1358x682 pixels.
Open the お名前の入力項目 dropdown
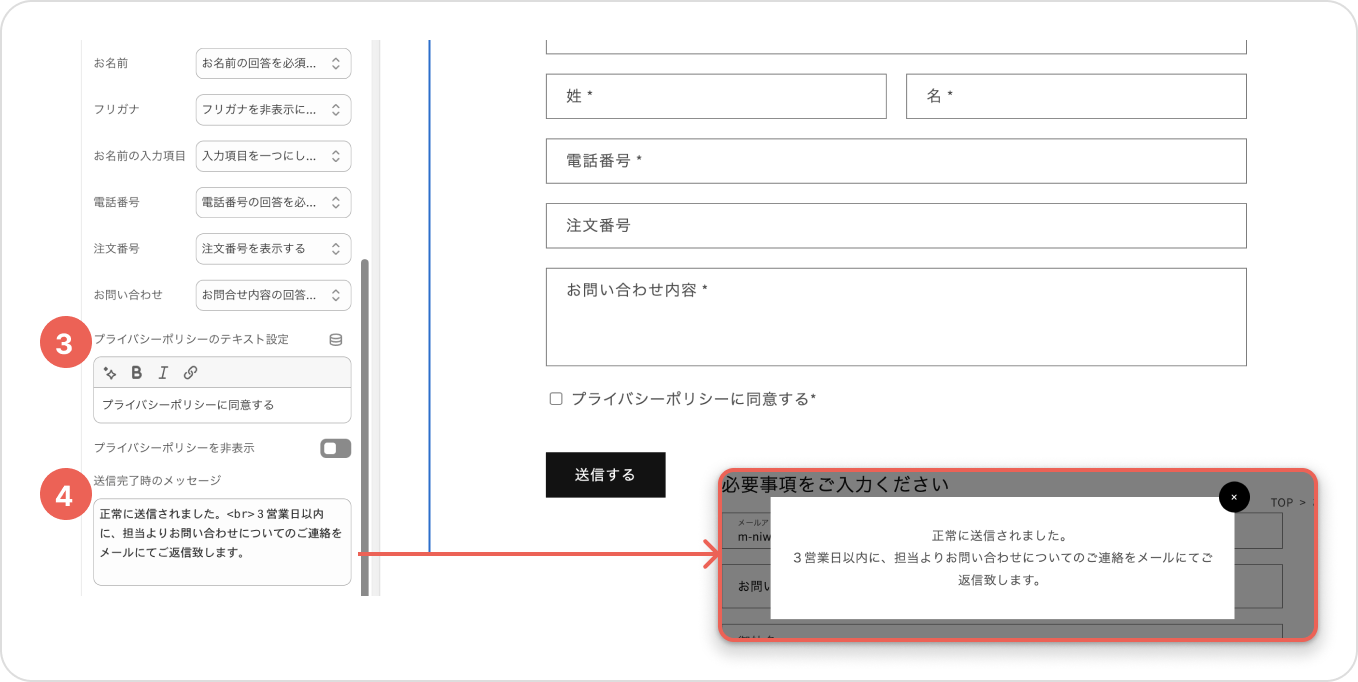(x=274, y=156)
